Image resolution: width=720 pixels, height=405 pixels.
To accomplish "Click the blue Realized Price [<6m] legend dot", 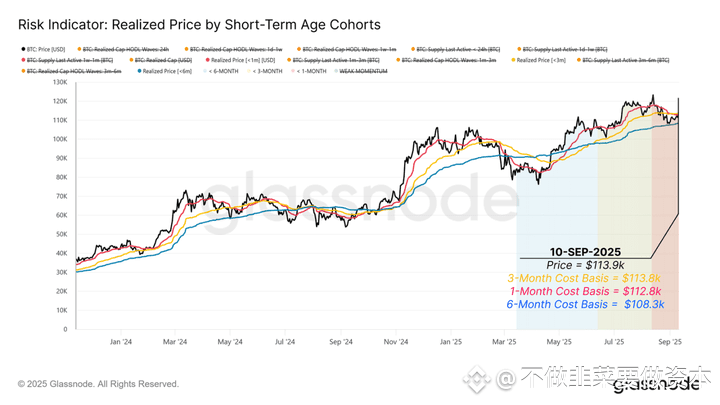I will [139, 71].
